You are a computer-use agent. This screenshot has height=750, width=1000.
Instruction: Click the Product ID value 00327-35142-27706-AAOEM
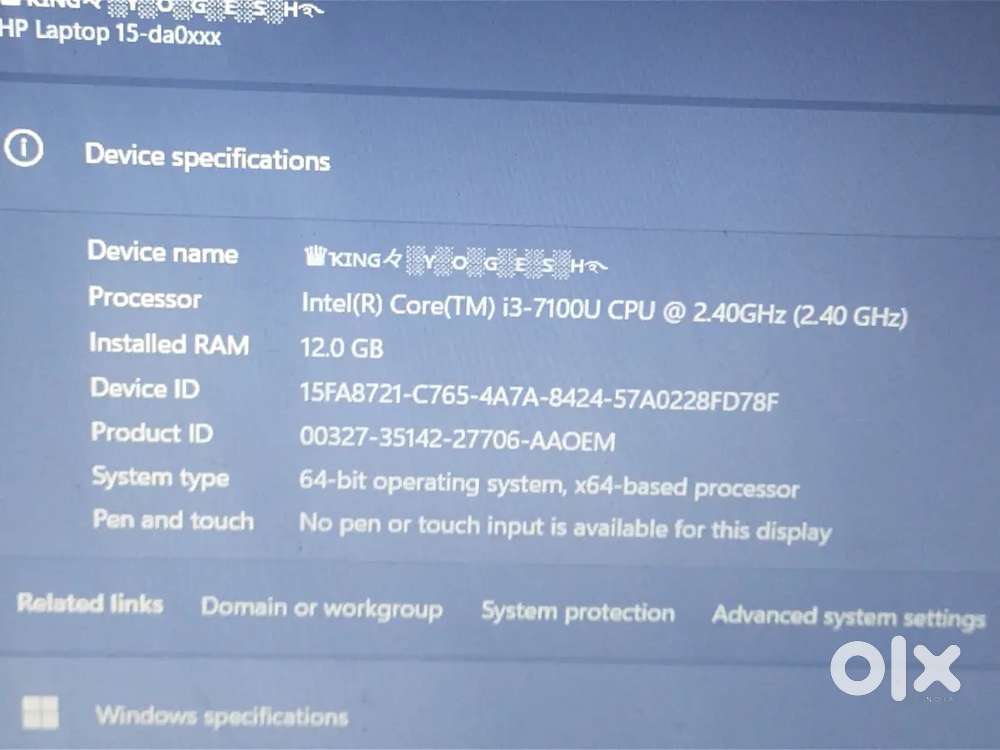coord(457,439)
